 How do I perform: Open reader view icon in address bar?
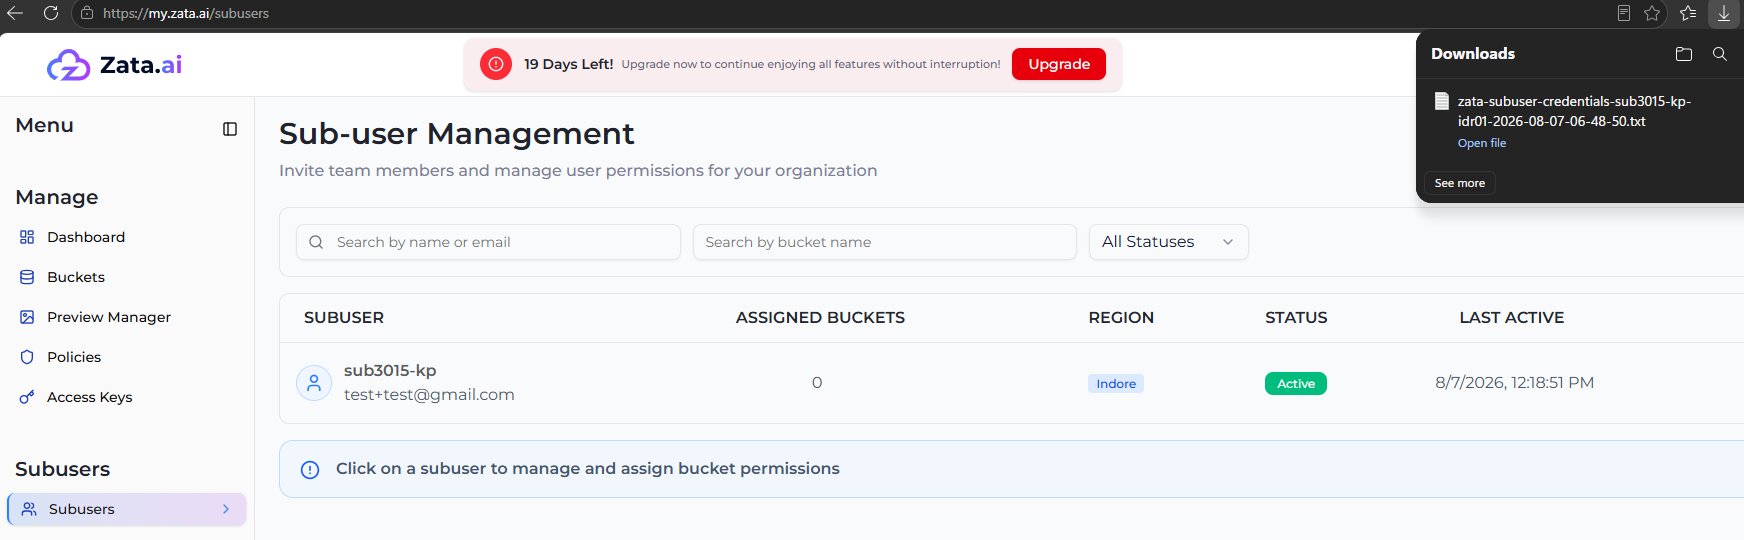(x=1624, y=13)
